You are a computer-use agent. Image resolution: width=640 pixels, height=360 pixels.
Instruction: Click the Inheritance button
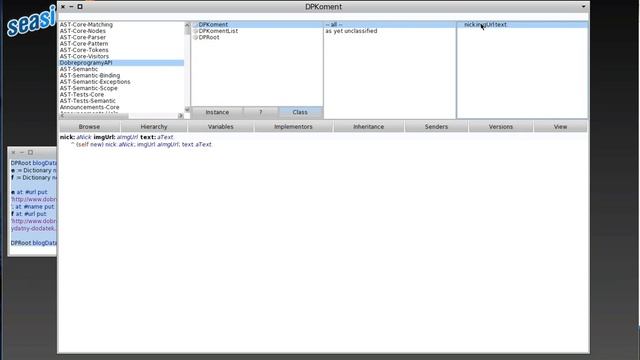(369, 127)
